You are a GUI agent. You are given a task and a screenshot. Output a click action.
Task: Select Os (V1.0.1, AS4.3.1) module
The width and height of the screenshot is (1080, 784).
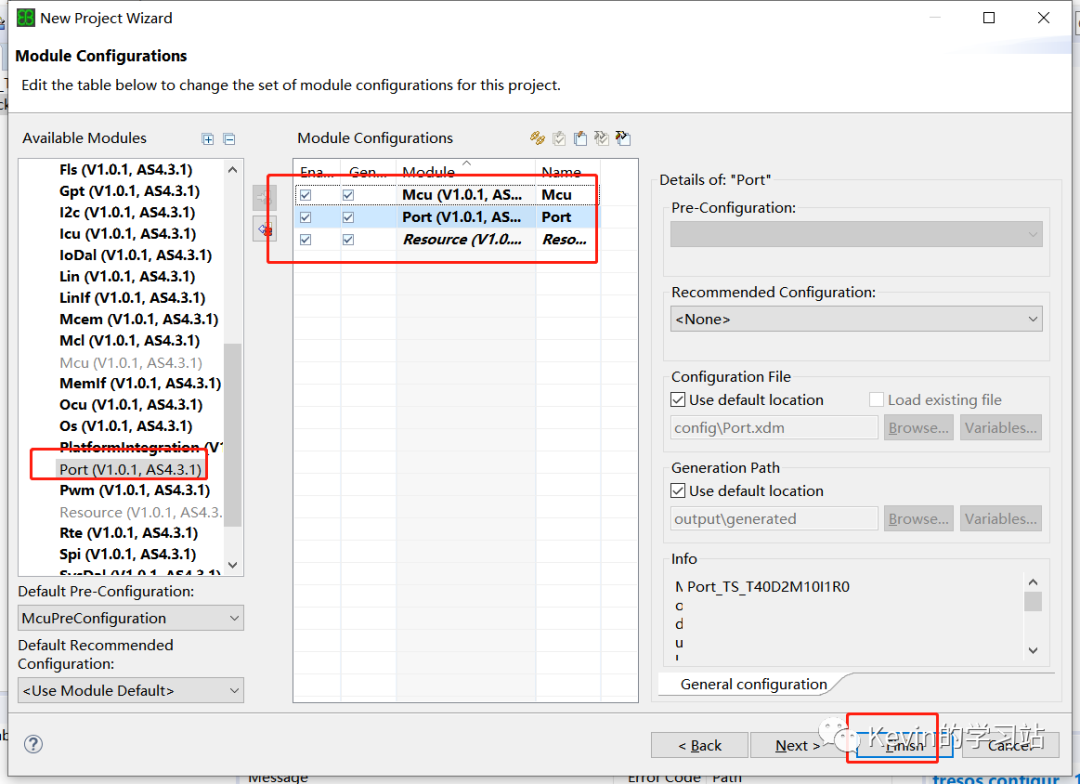tap(125, 426)
